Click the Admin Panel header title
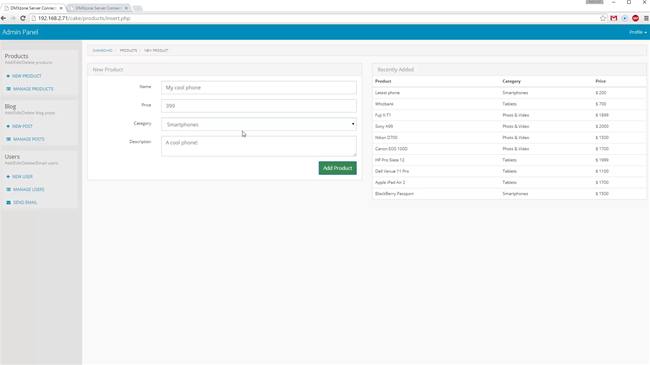Viewport: 650px width, 365px height. (20, 32)
